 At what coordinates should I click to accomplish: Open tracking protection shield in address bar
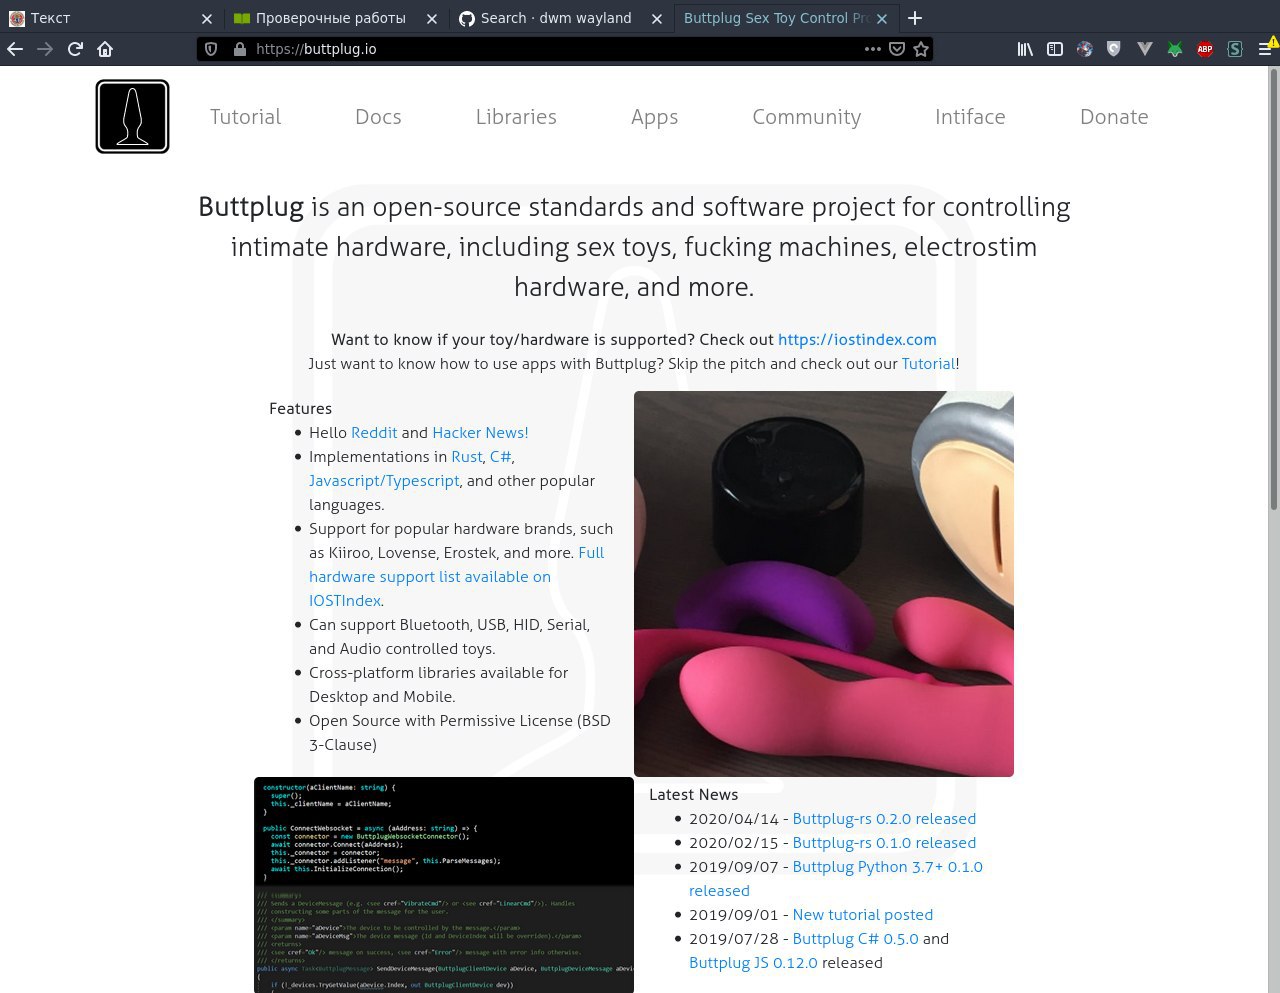click(211, 49)
